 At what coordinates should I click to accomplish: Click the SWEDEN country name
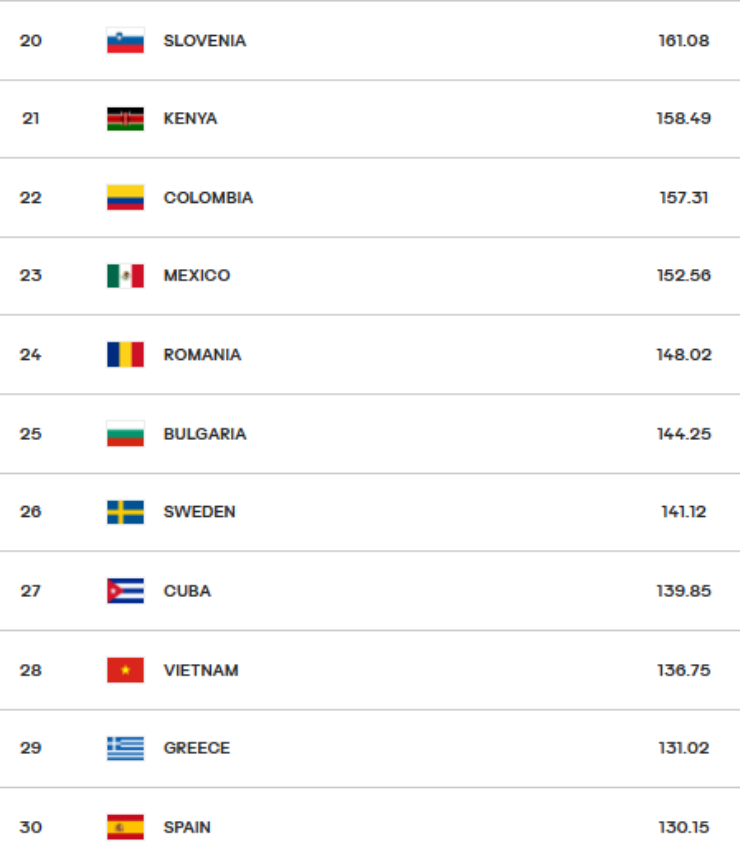199,512
